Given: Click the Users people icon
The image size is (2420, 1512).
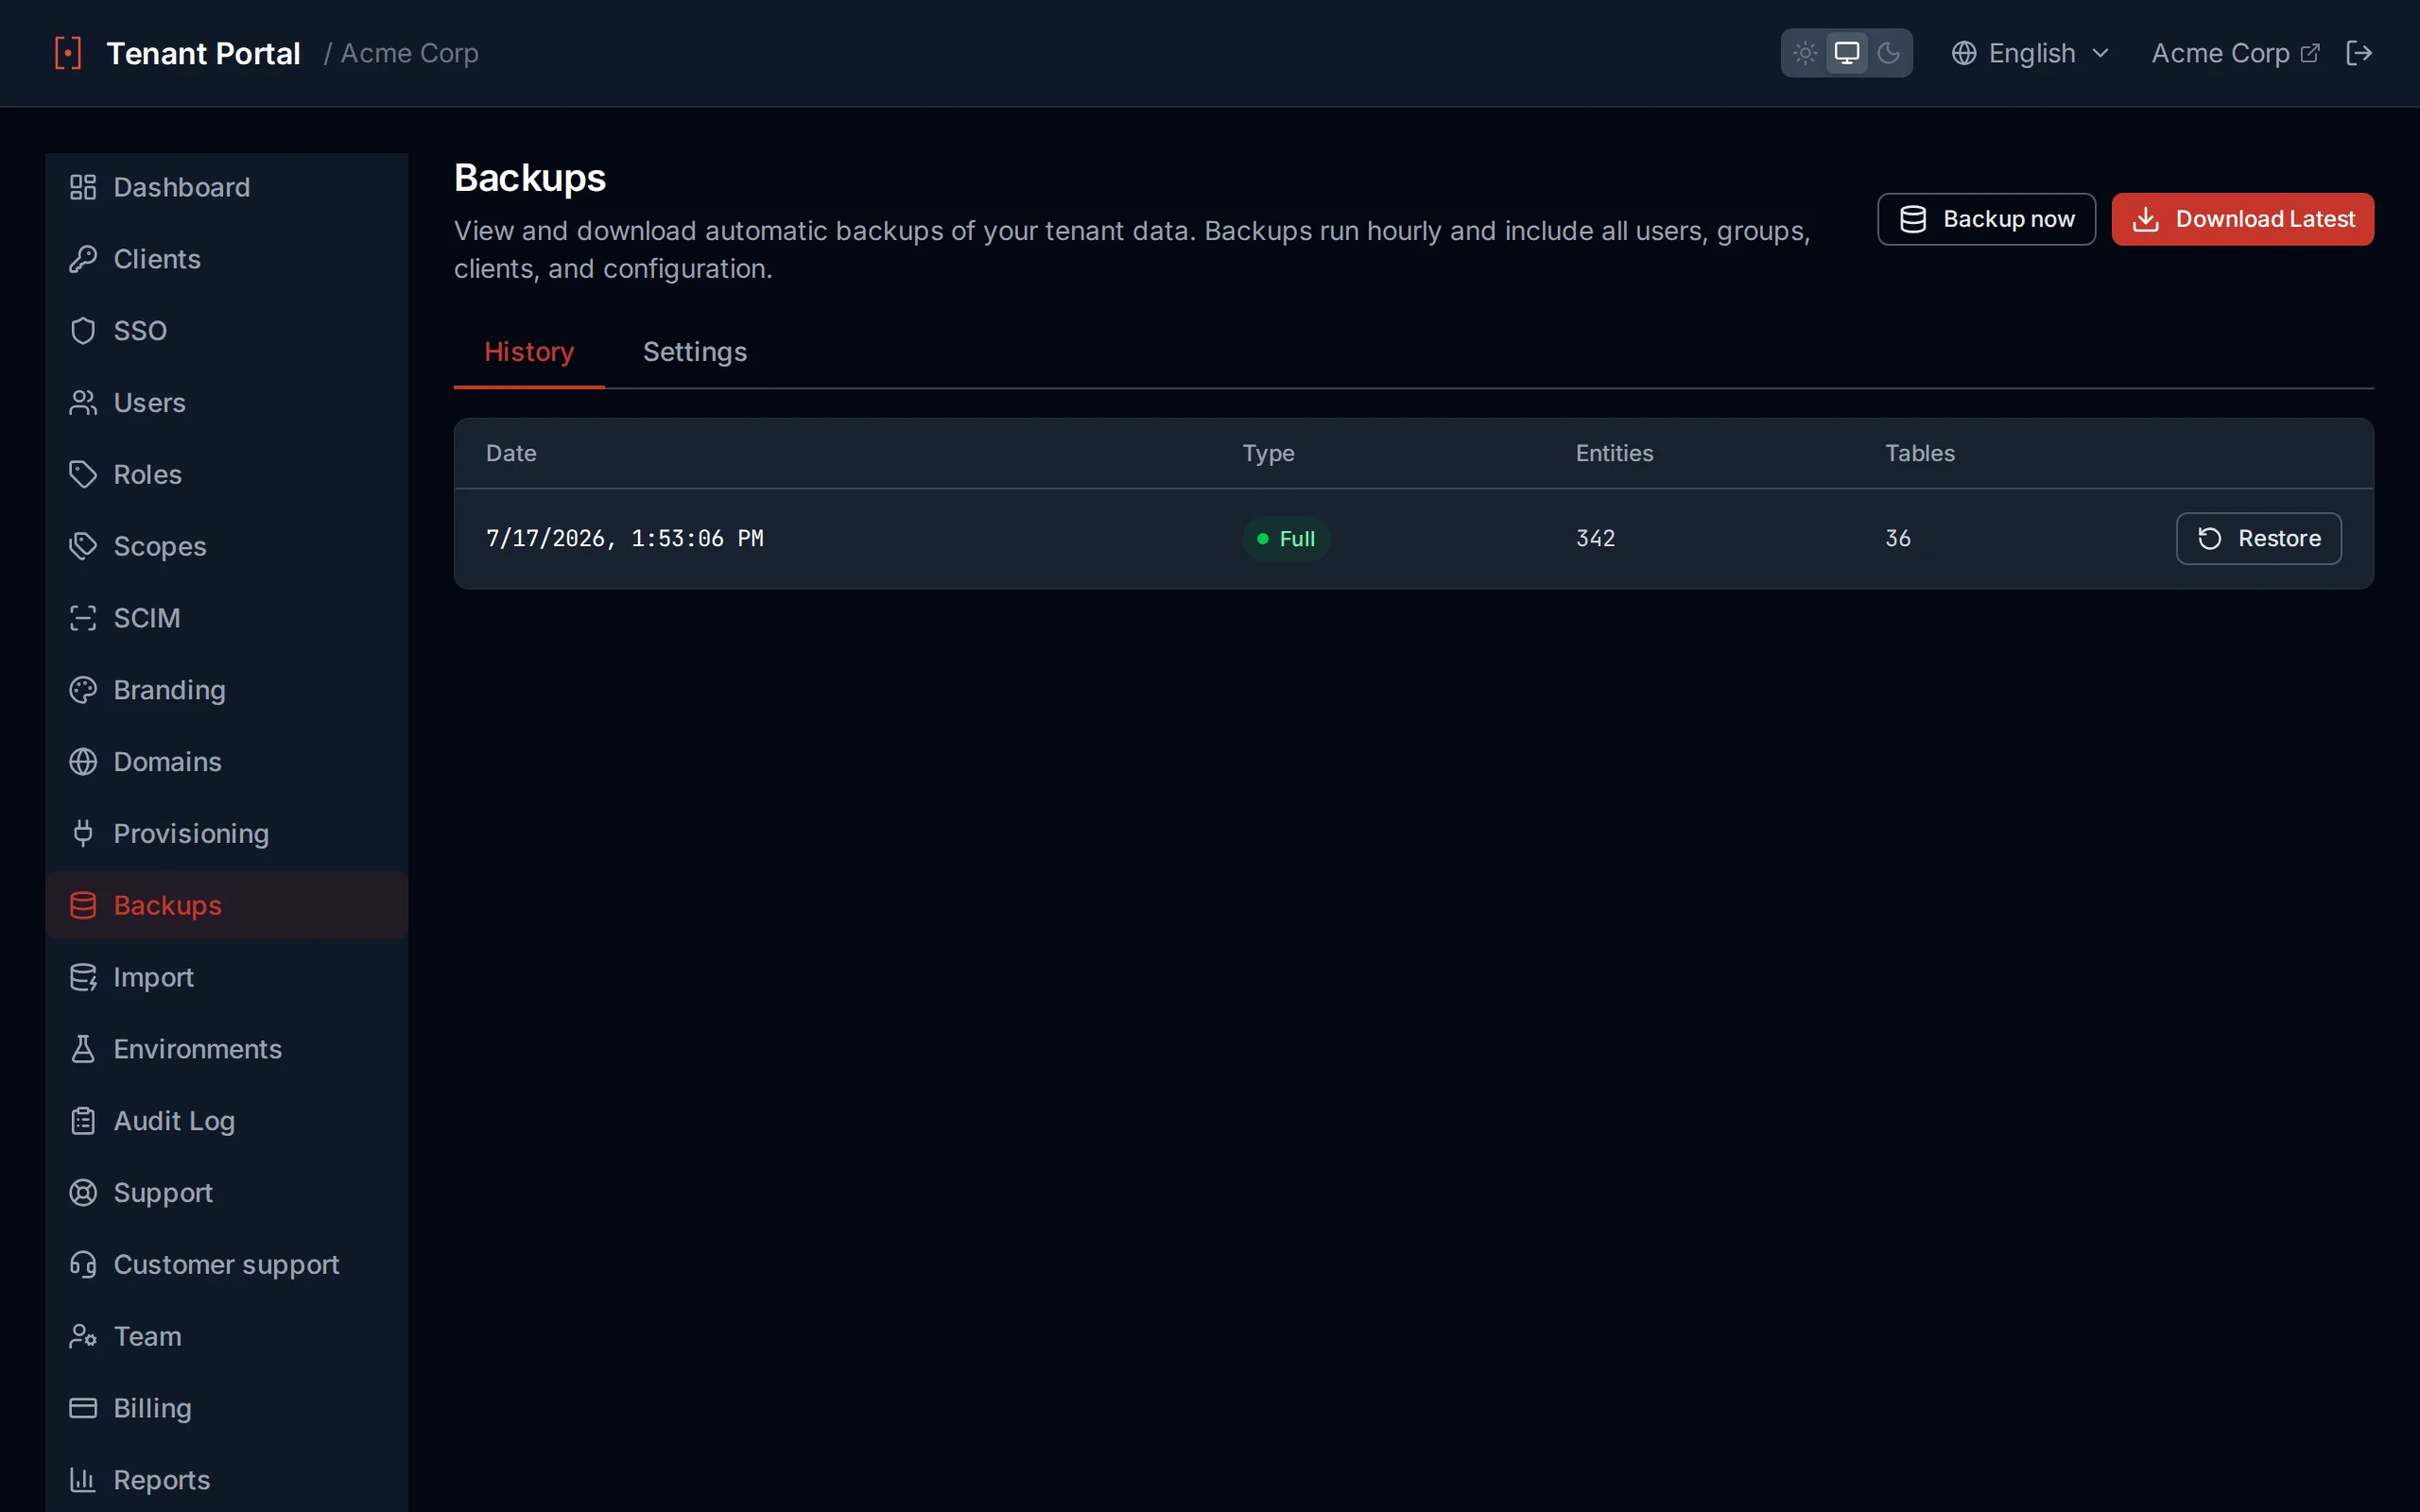Looking at the screenshot, I should pyautogui.click(x=83, y=403).
